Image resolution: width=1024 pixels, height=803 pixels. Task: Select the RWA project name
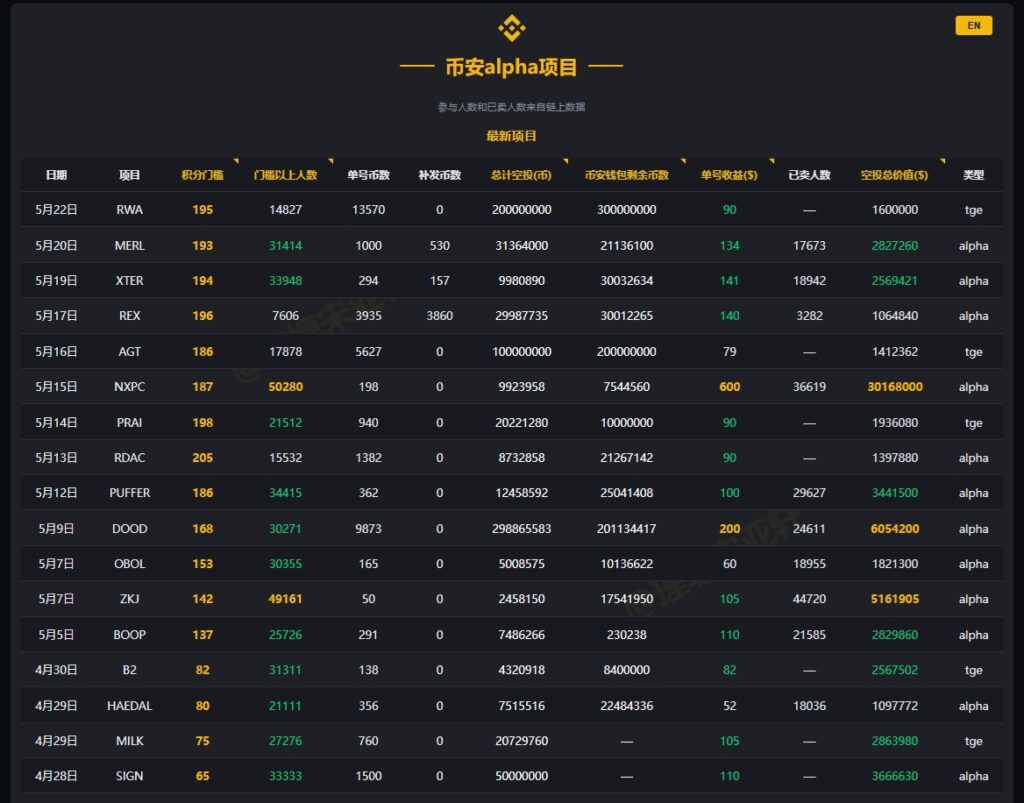coord(129,210)
